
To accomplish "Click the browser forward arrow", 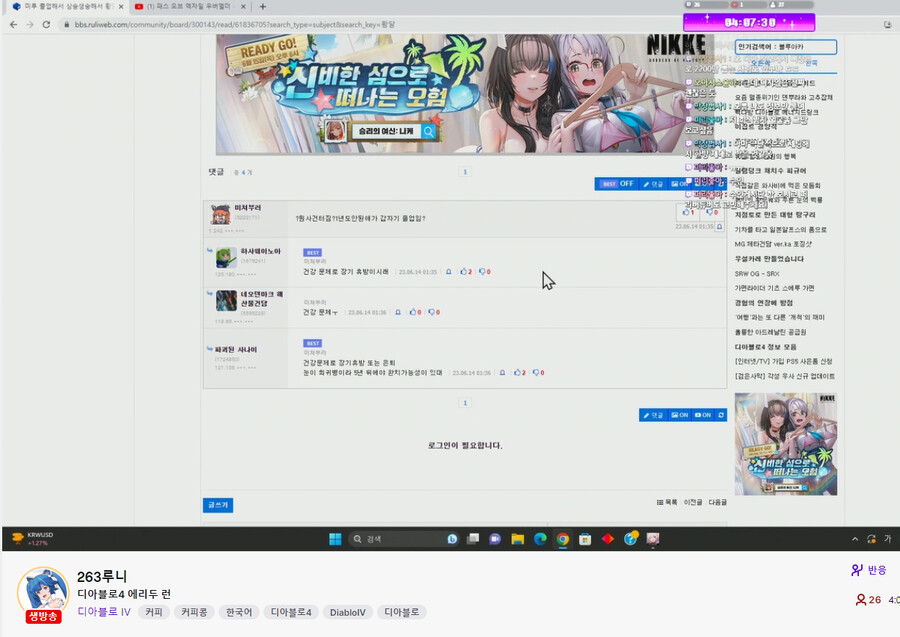I will pos(30,25).
